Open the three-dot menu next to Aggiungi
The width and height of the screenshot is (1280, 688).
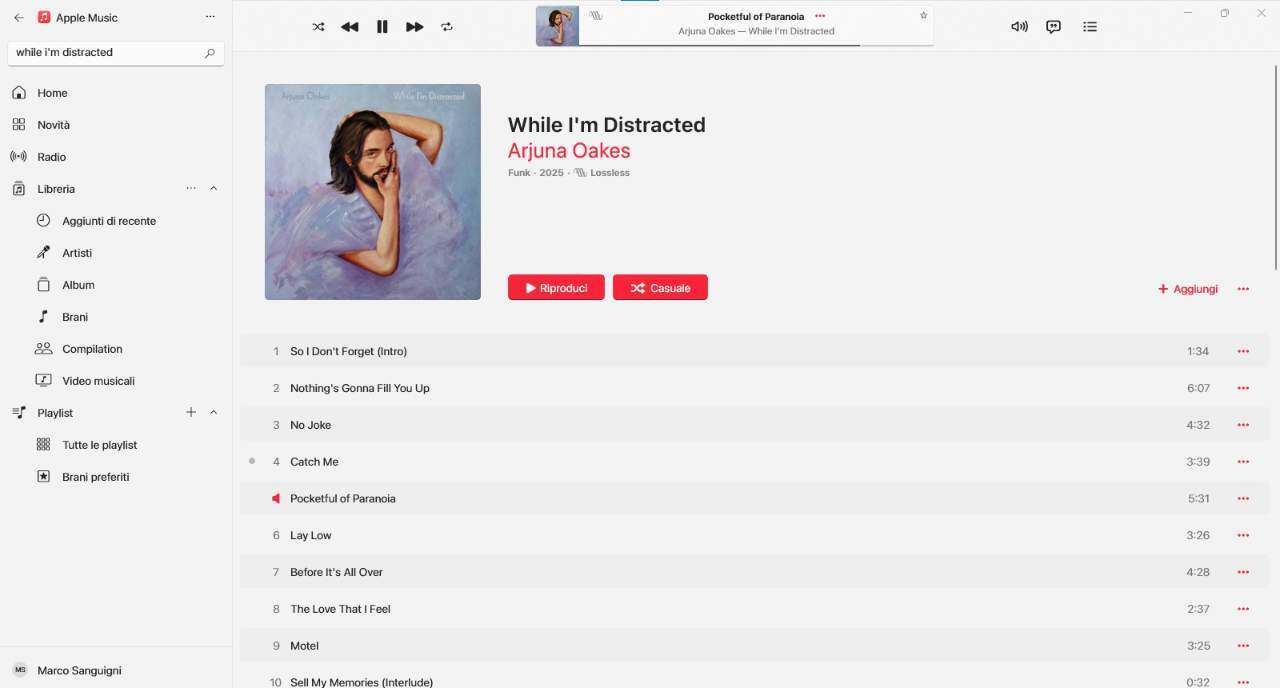click(1243, 289)
